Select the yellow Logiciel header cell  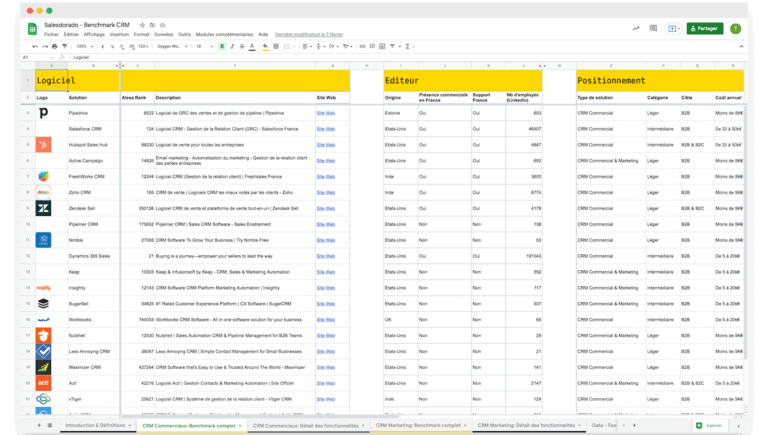click(x=51, y=80)
